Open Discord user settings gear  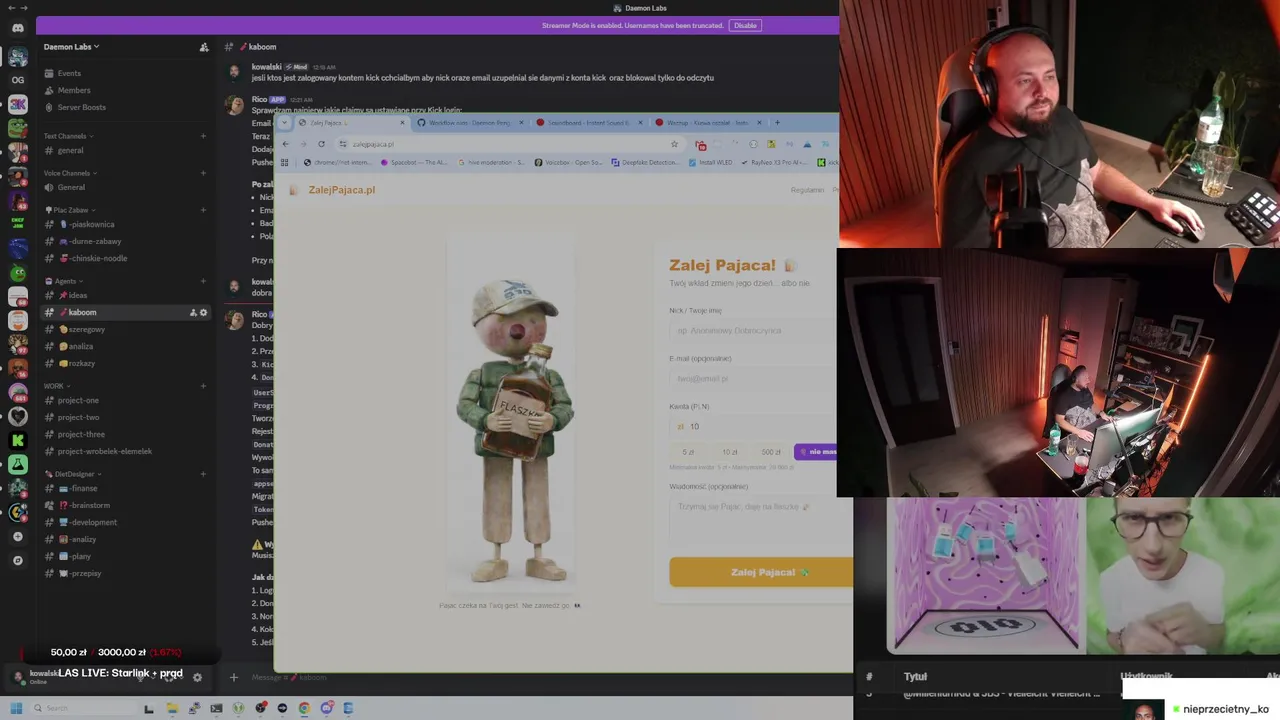point(197,677)
